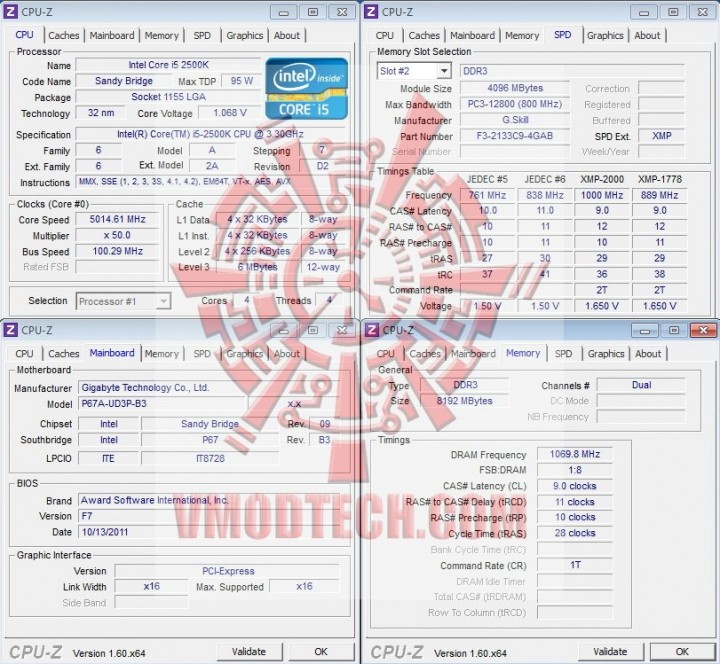Click the memory Size value '8192 MBytes'

point(464,401)
